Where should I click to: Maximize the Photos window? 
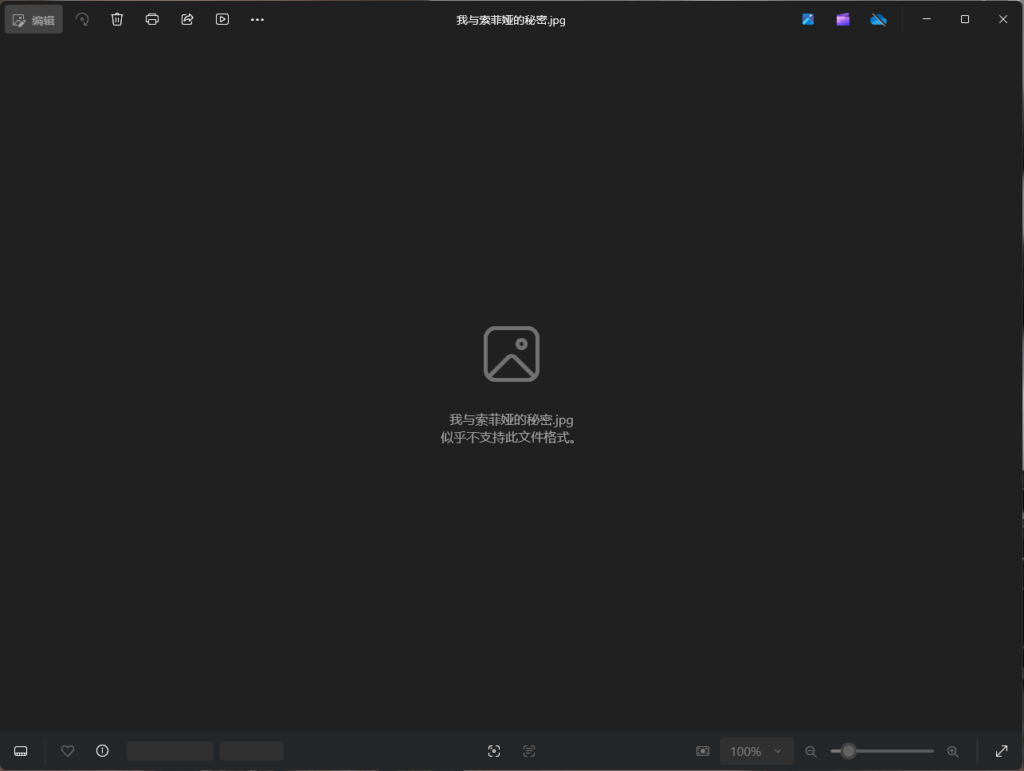965,19
